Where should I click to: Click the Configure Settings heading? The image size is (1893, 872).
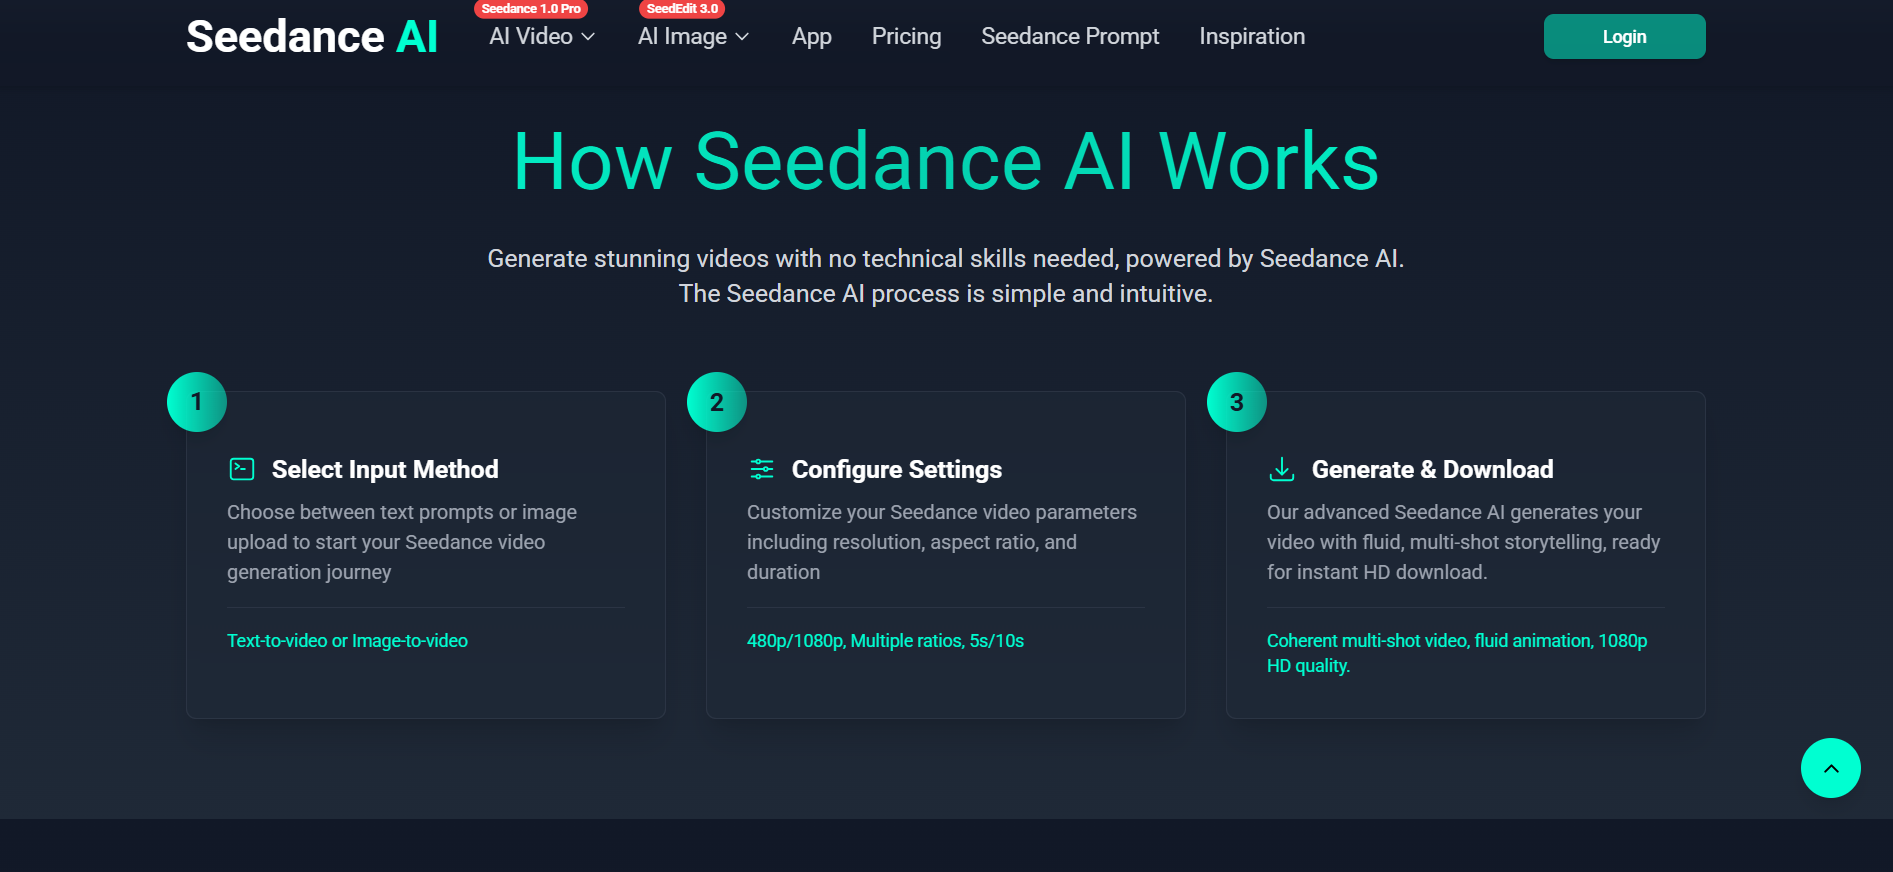coord(896,469)
